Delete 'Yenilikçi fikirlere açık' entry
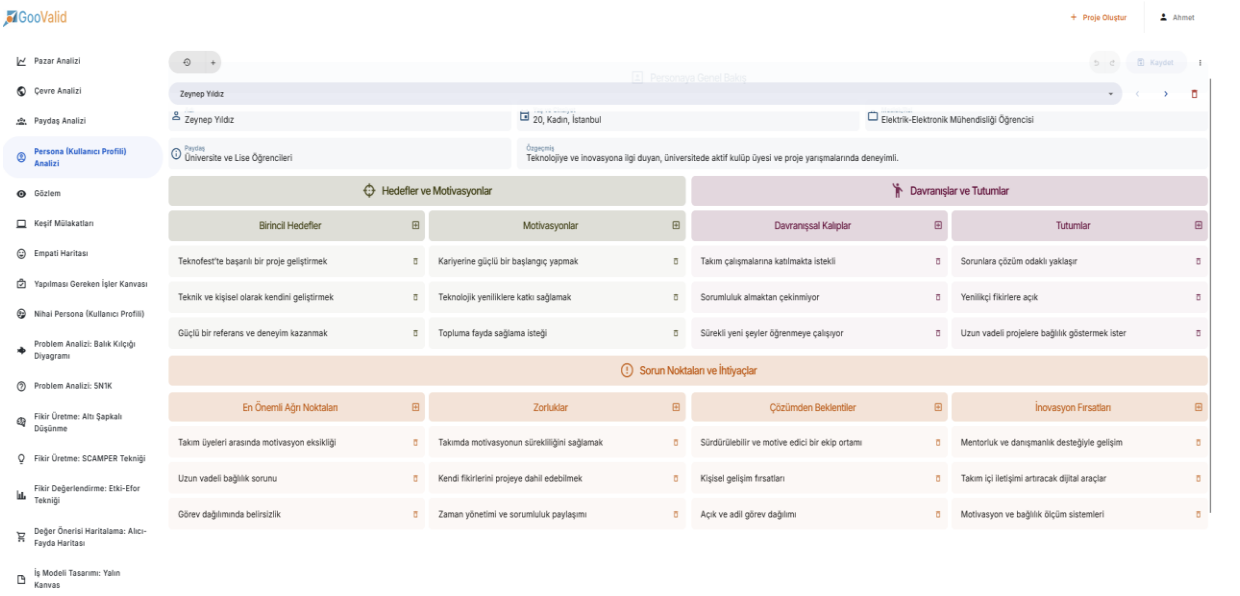Image resolution: width=1240 pixels, height=596 pixels. [x=1198, y=297]
